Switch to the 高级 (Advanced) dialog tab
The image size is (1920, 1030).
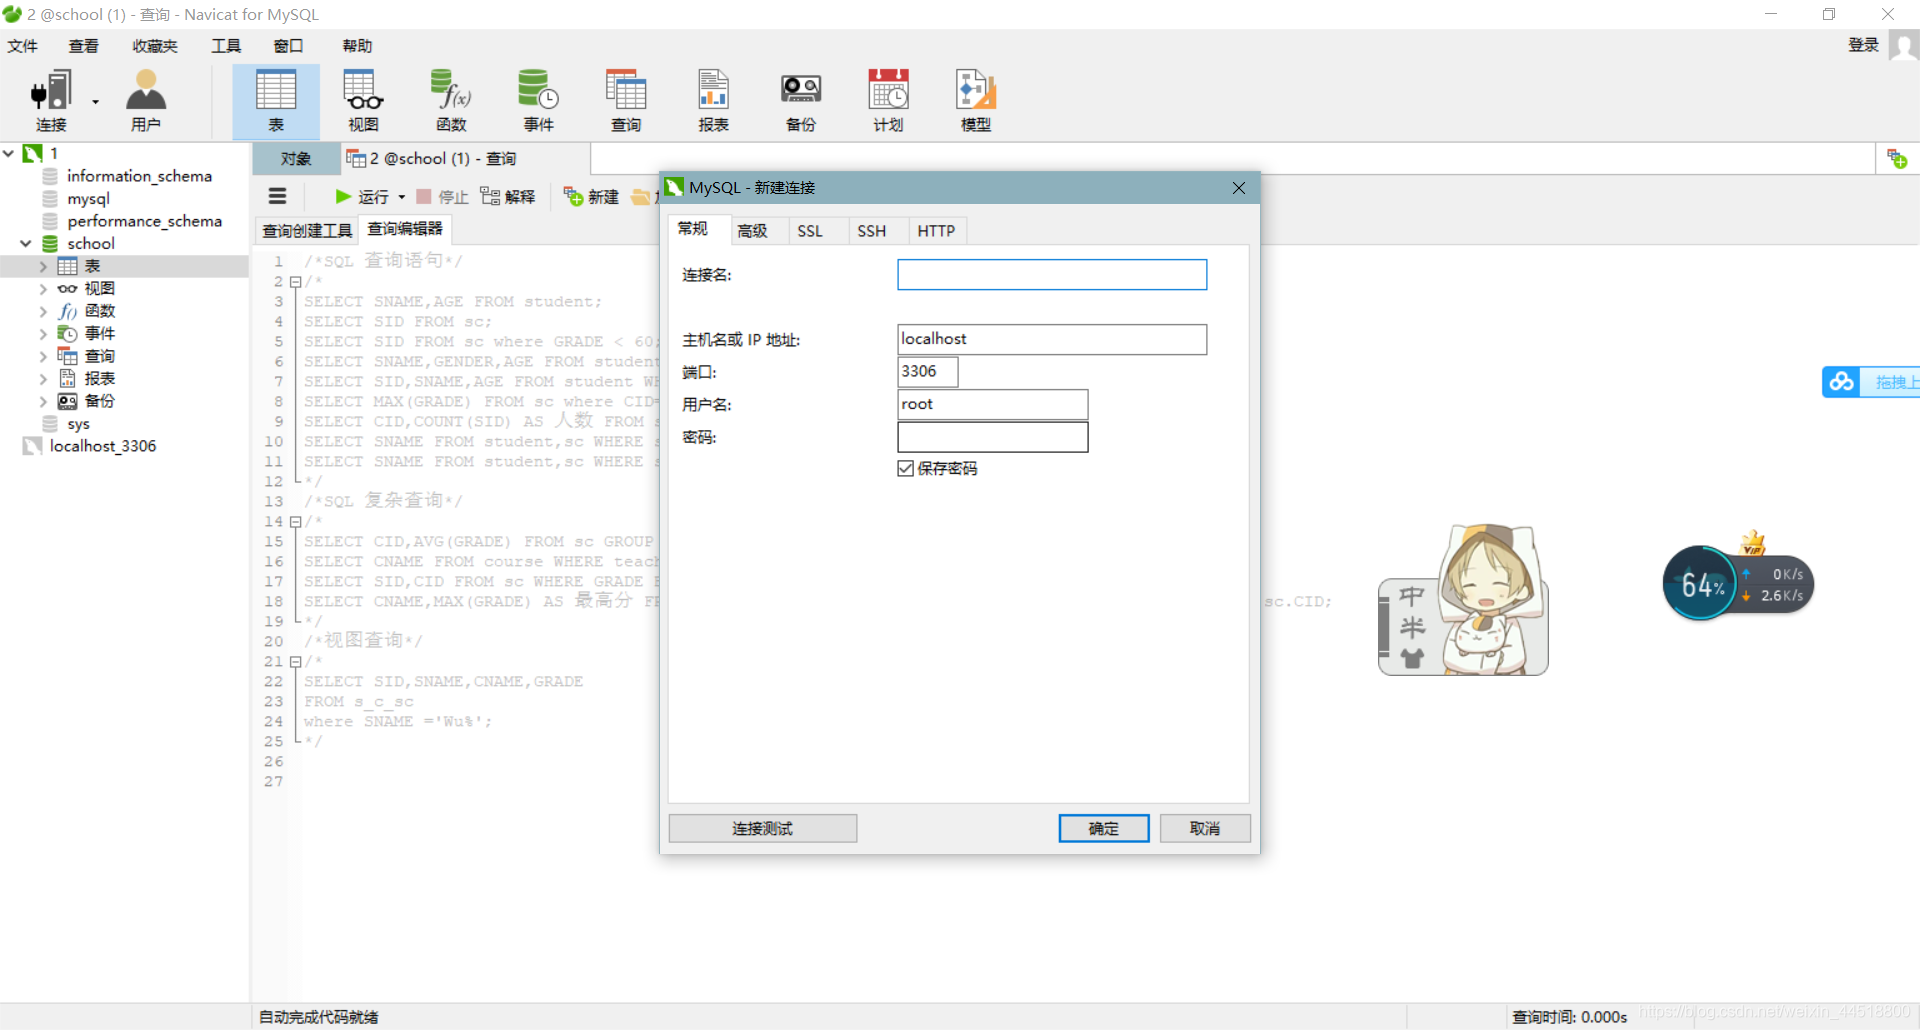(x=752, y=231)
